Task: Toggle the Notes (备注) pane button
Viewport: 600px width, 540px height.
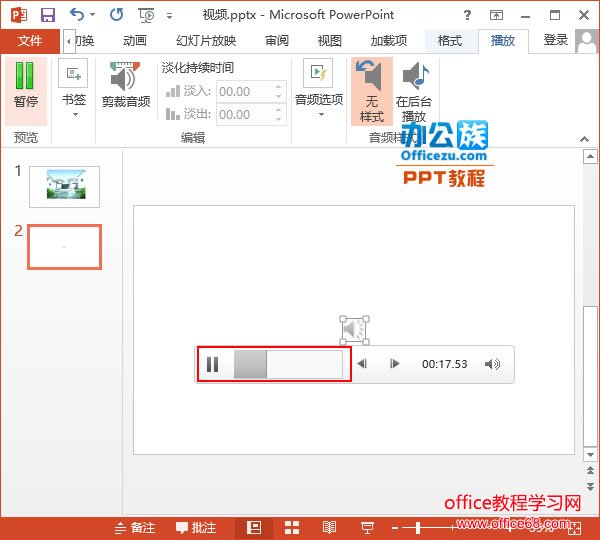Action: [x=135, y=528]
